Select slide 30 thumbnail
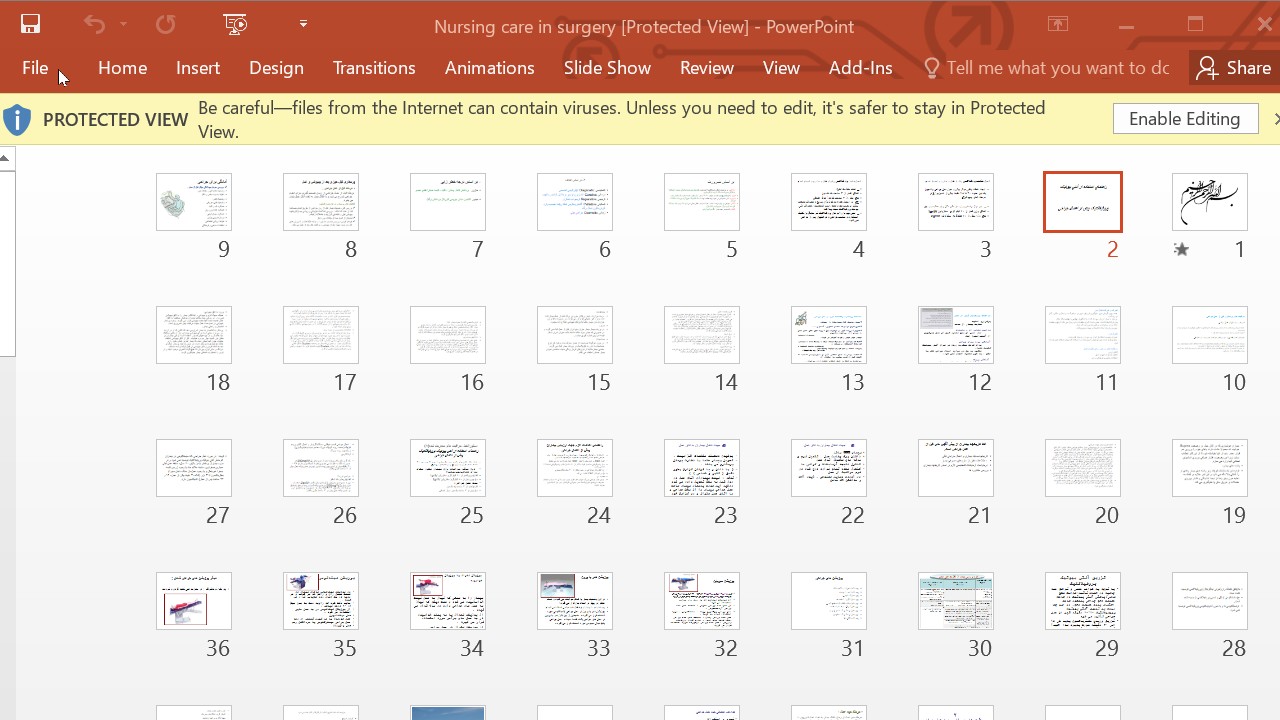 956,601
